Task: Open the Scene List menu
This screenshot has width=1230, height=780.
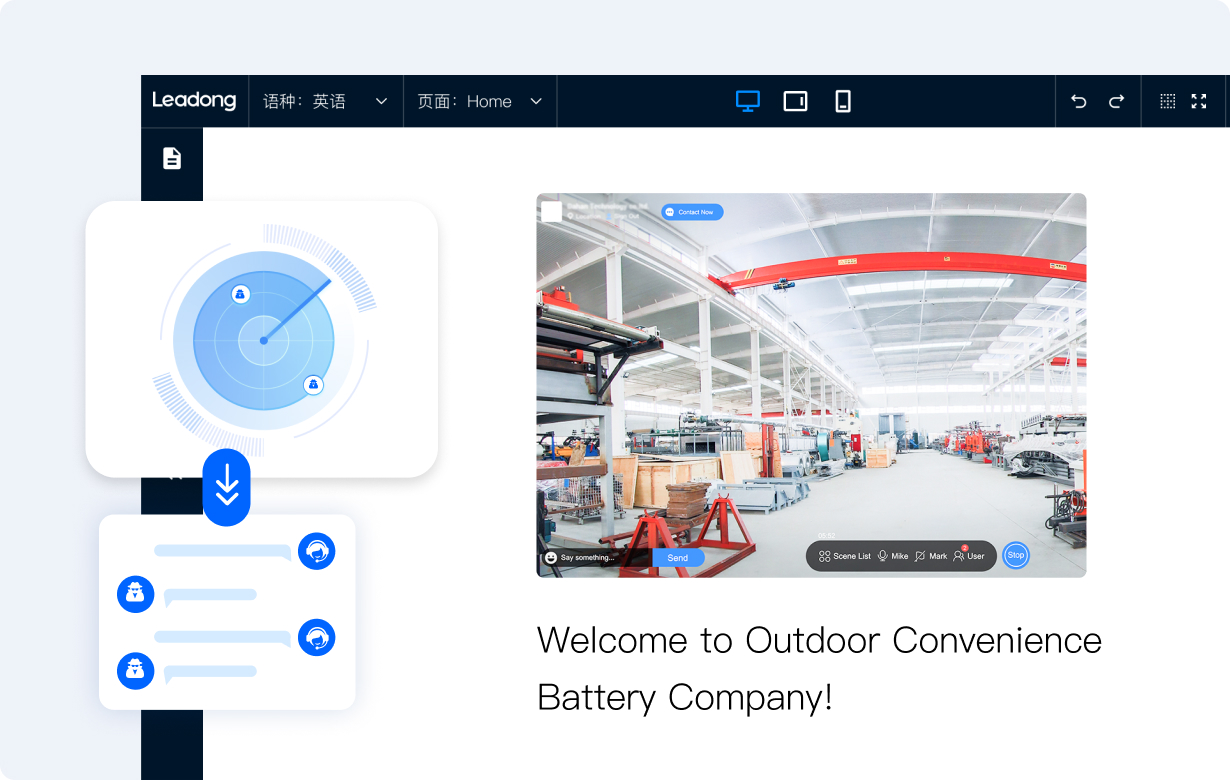Action: [845, 556]
